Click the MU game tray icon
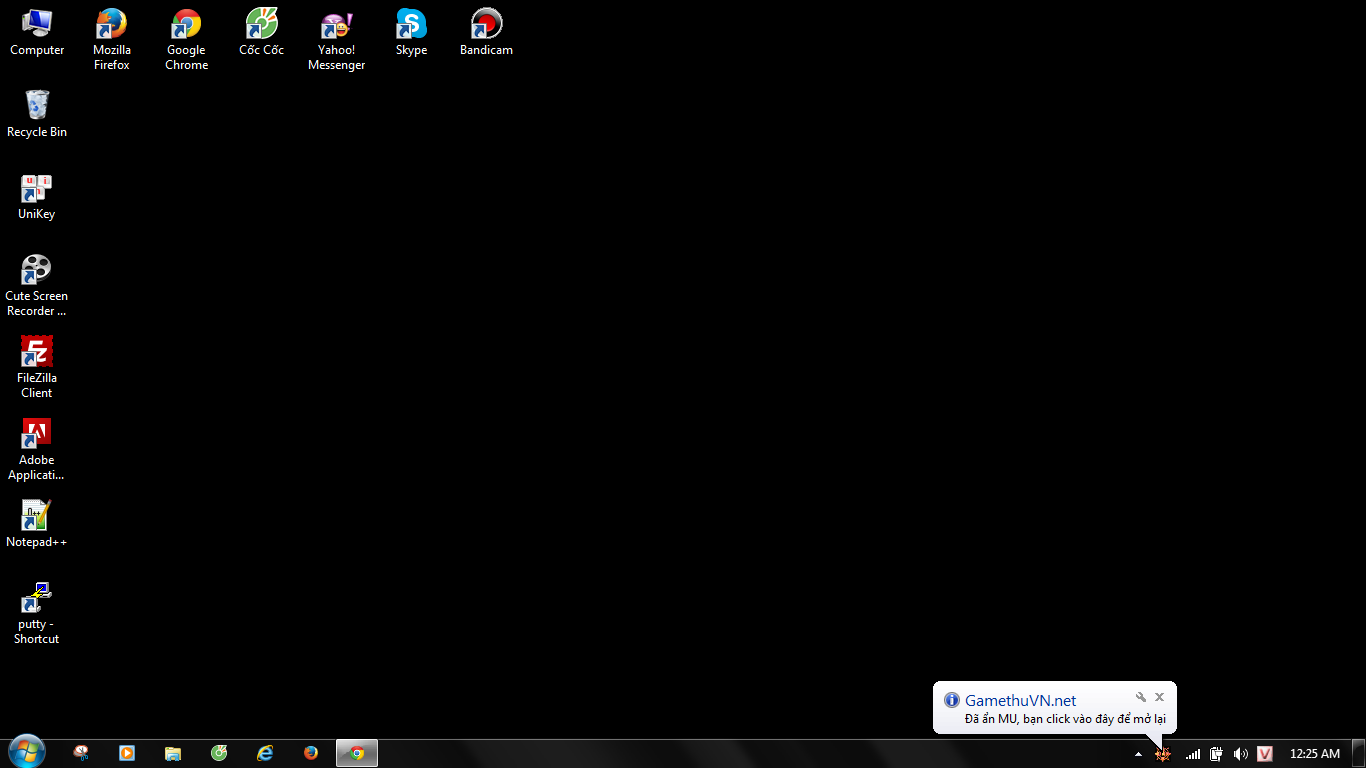1366x768 pixels. pyautogui.click(x=1162, y=754)
